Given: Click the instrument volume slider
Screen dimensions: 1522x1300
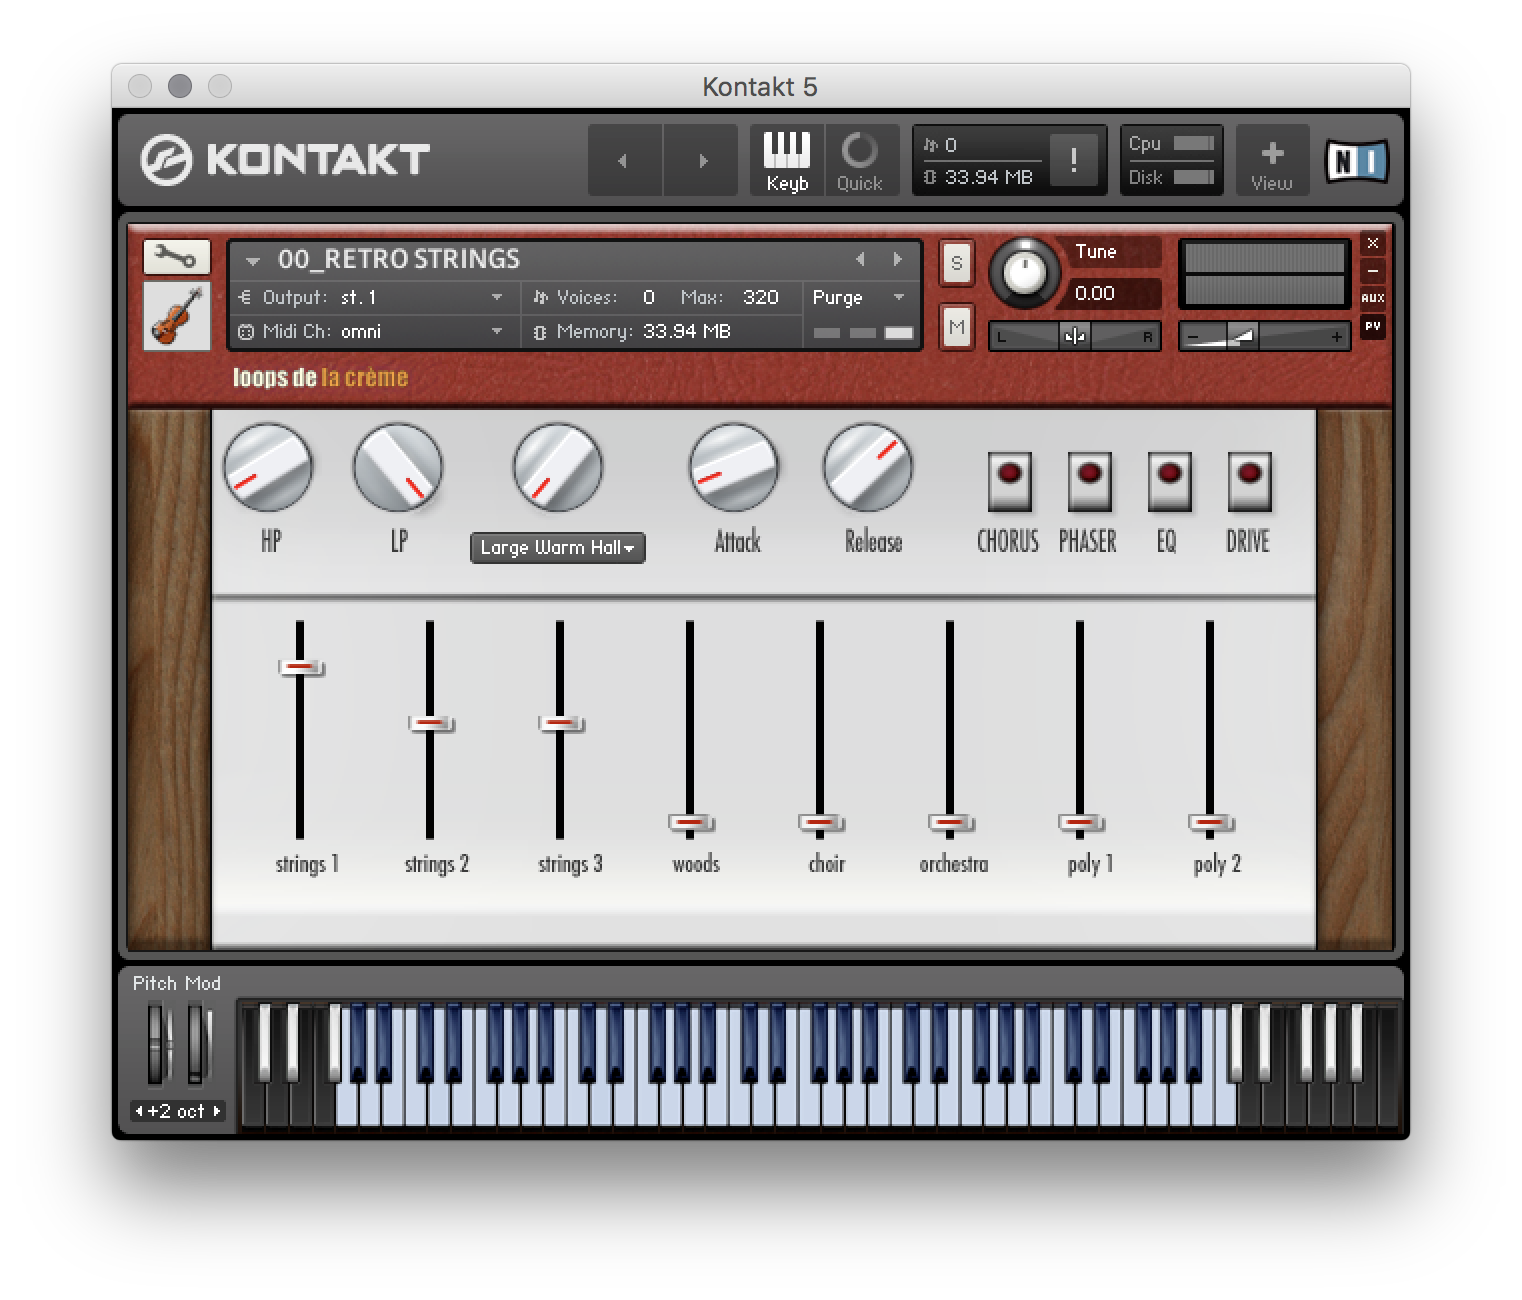Looking at the screenshot, I should click(x=1264, y=337).
